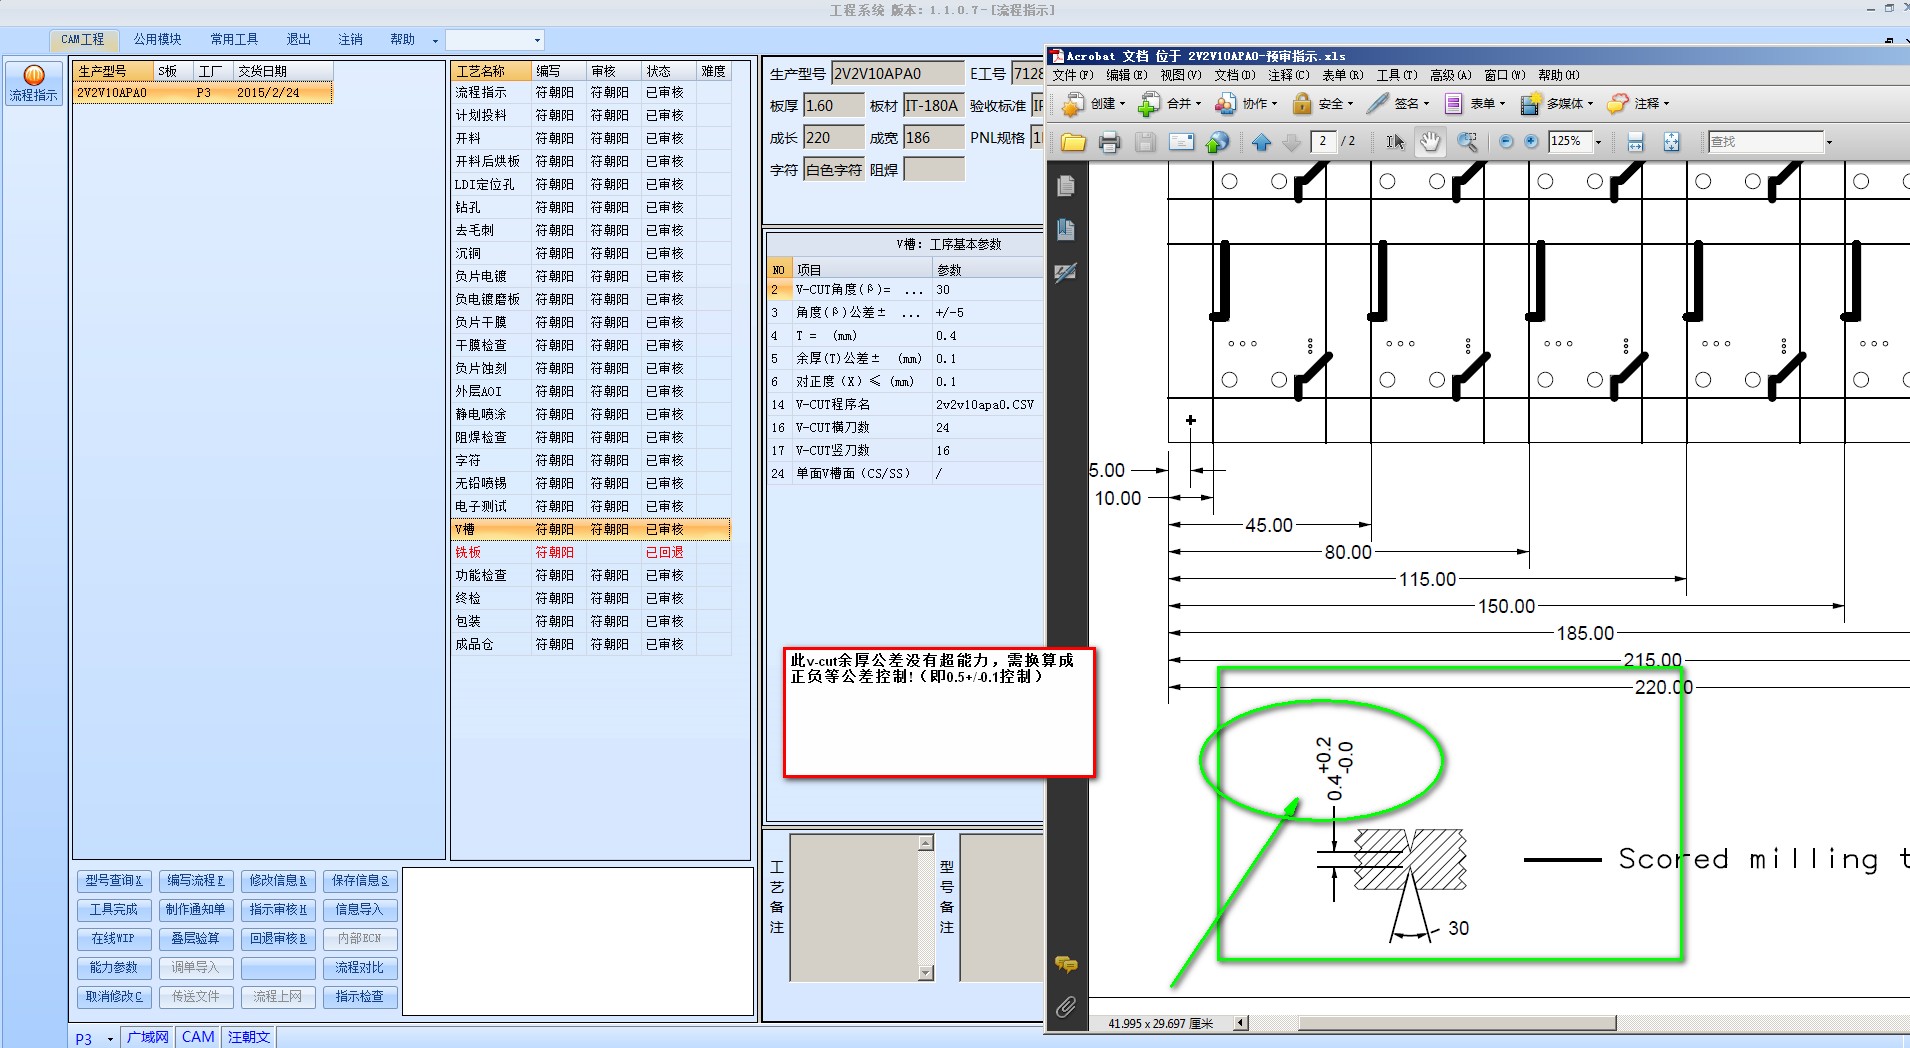The width and height of the screenshot is (1910, 1048).
Task: Click the 签名 pen icon in Acrobat
Action: 1377,103
